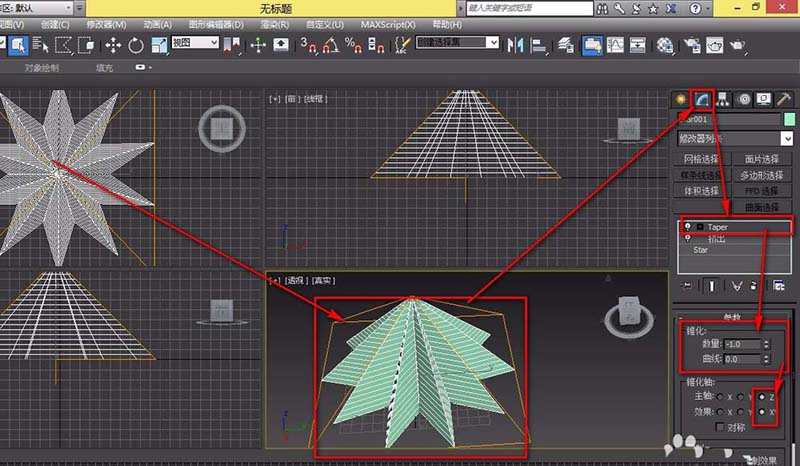Select primary axis Z radio button
The image size is (800, 466).
[762, 397]
